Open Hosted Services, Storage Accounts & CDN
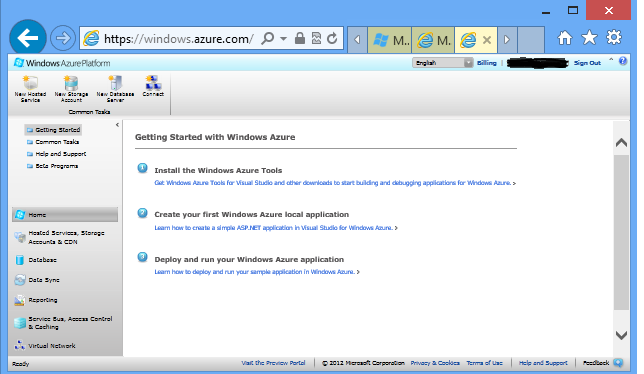Viewport: 644px width, 374px height. 65,237
